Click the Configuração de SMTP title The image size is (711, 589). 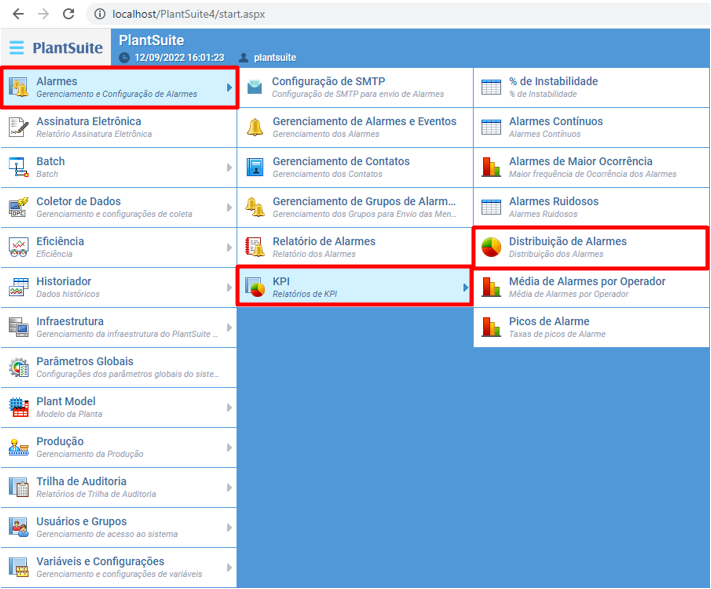pyautogui.click(x=328, y=81)
